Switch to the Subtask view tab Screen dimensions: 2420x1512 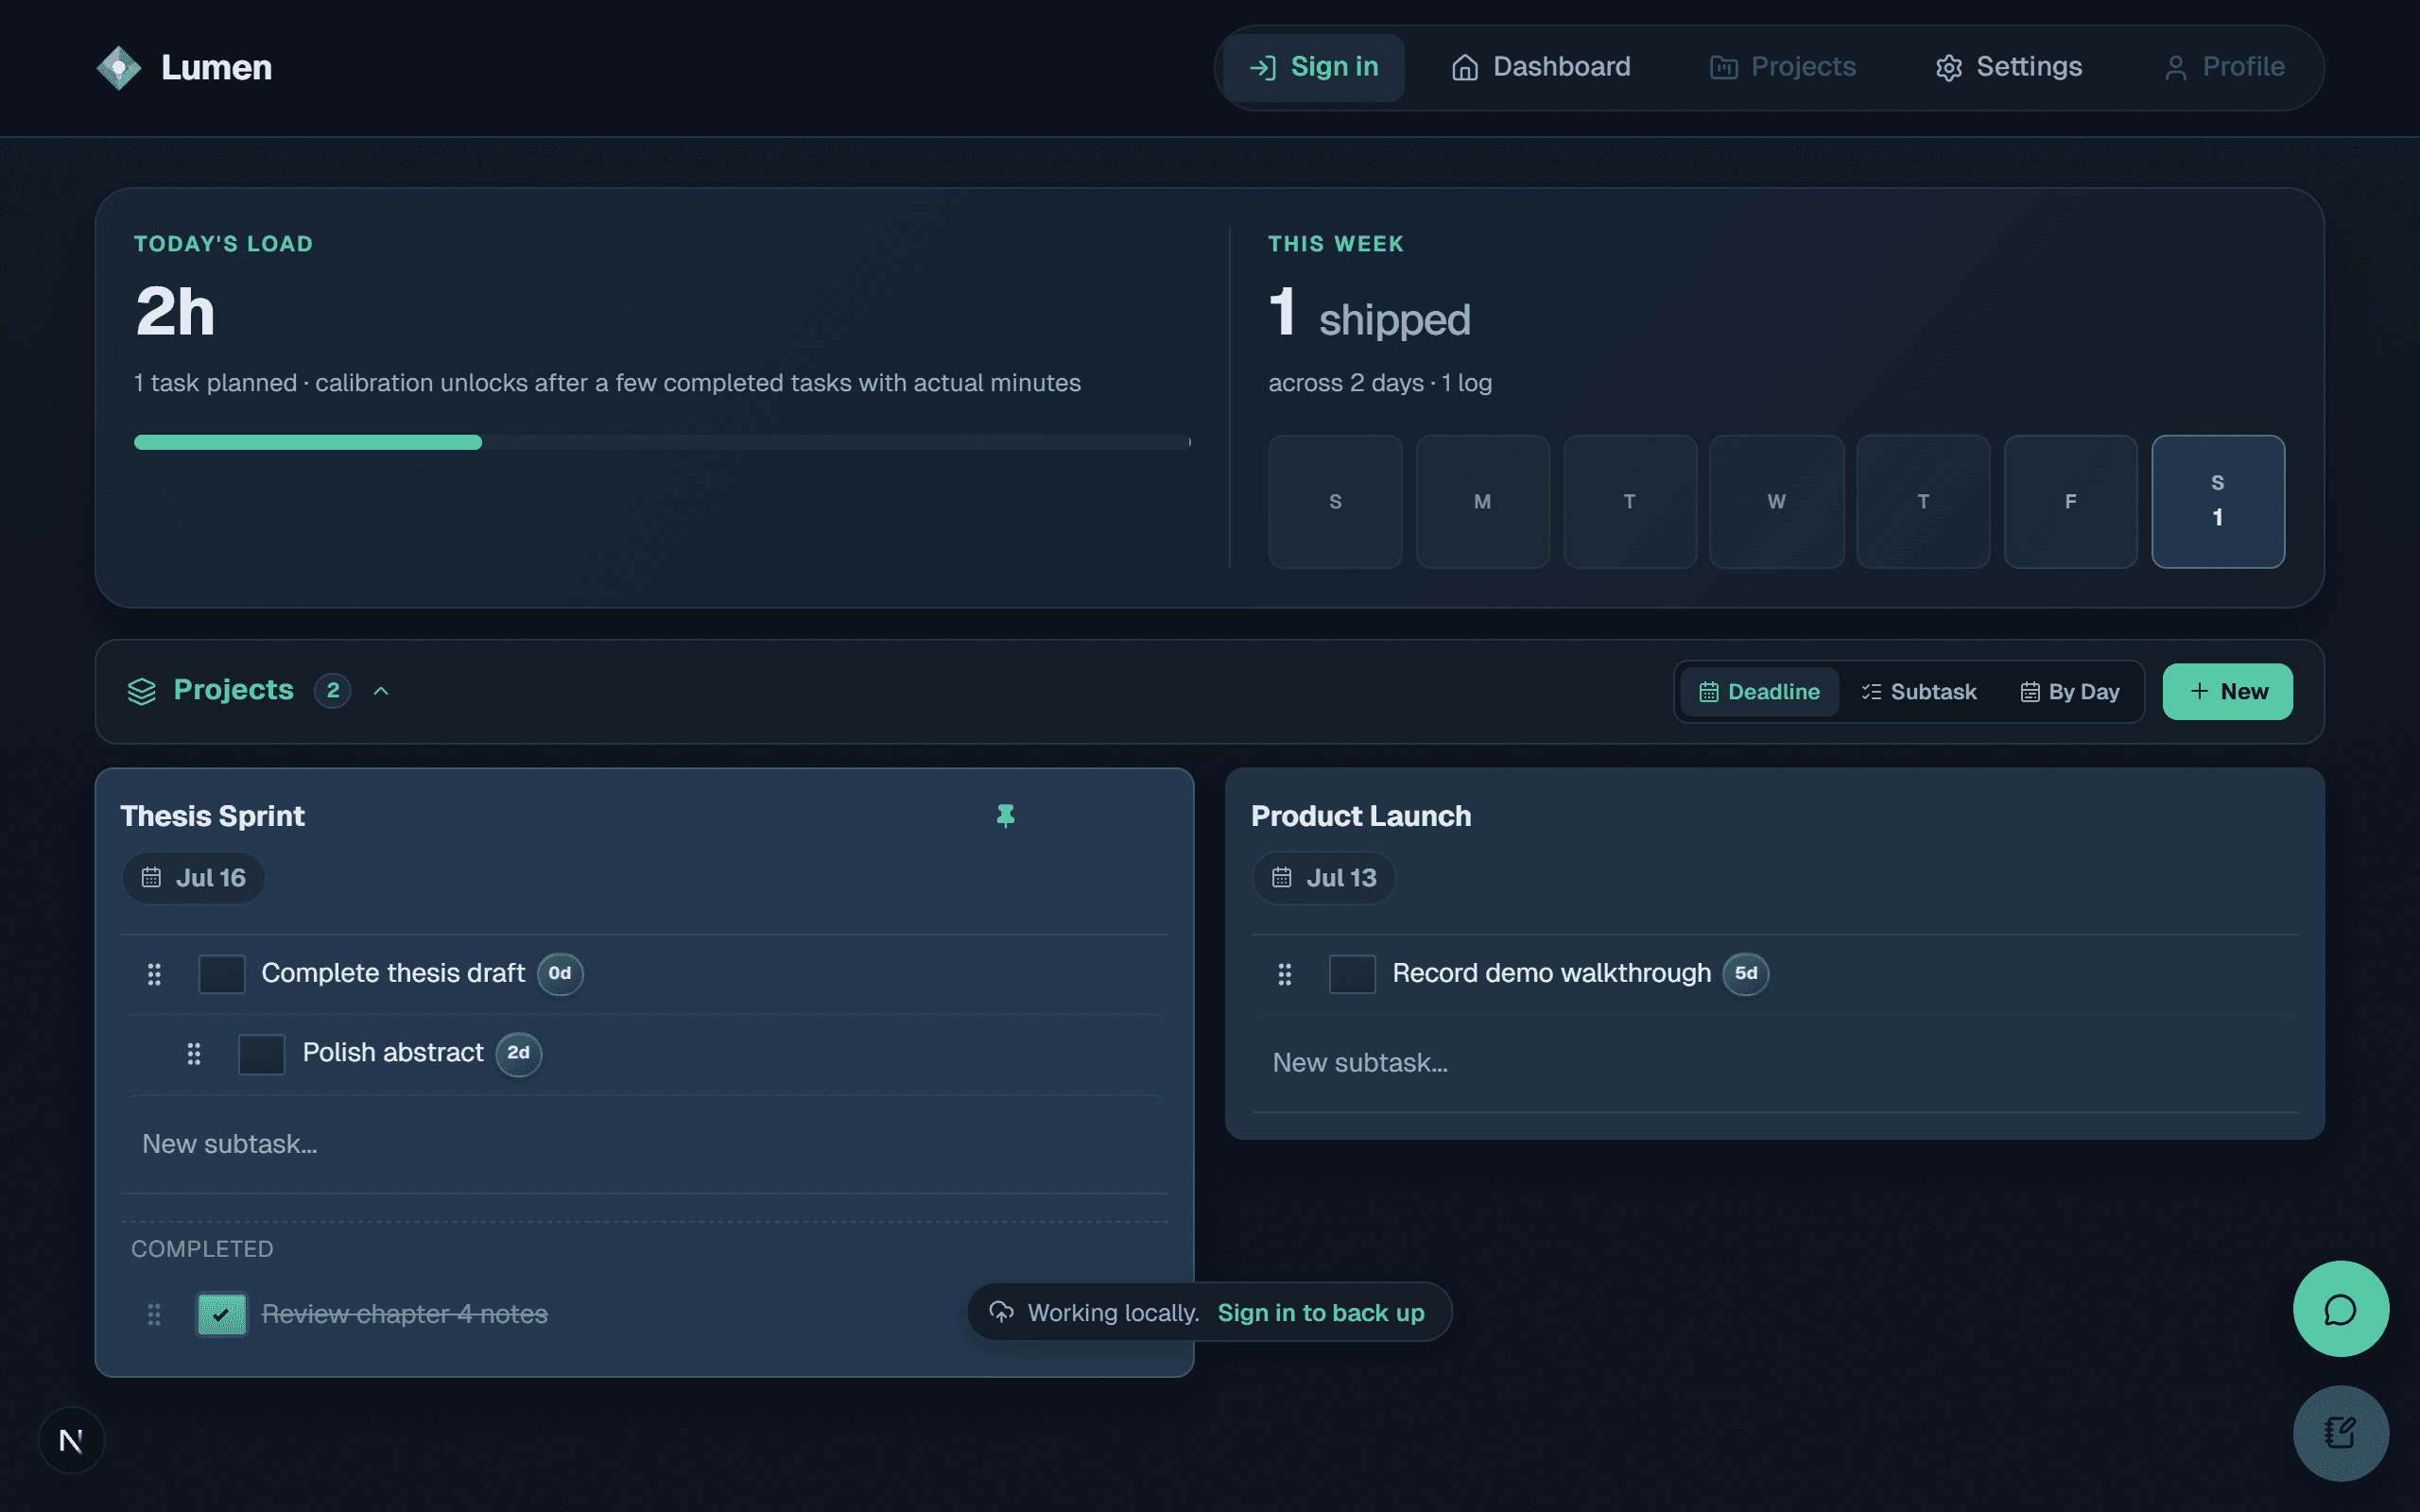pos(1919,692)
